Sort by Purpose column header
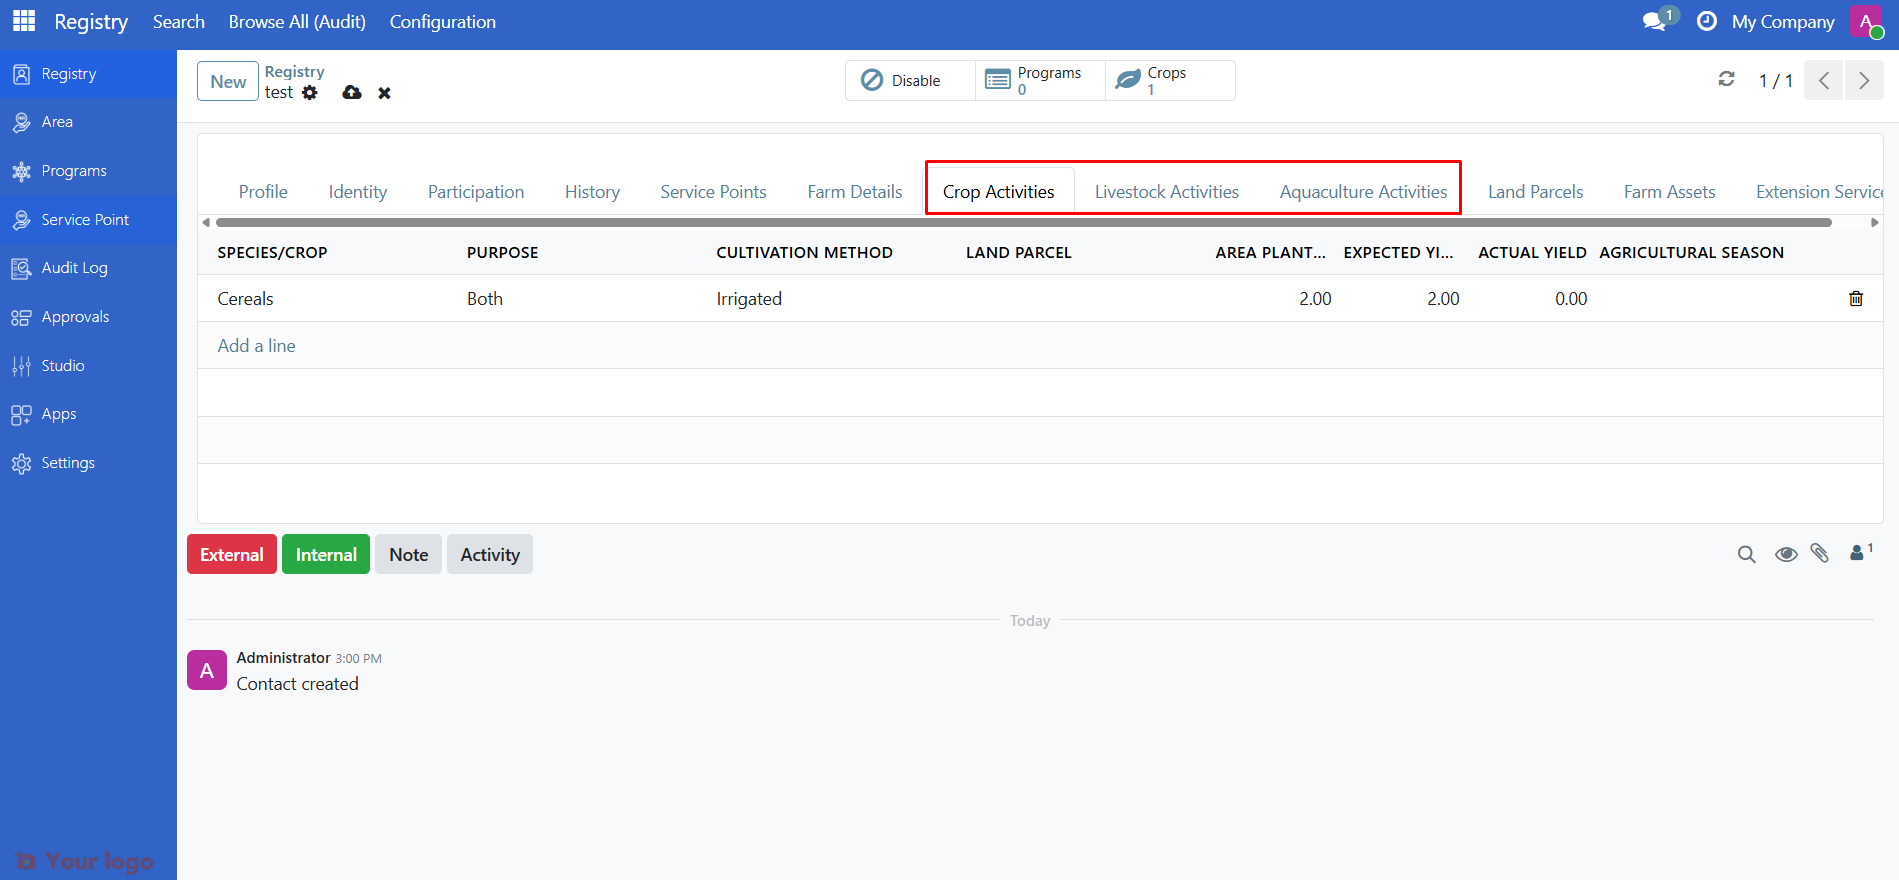The image size is (1899, 880). click(x=503, y=253)
